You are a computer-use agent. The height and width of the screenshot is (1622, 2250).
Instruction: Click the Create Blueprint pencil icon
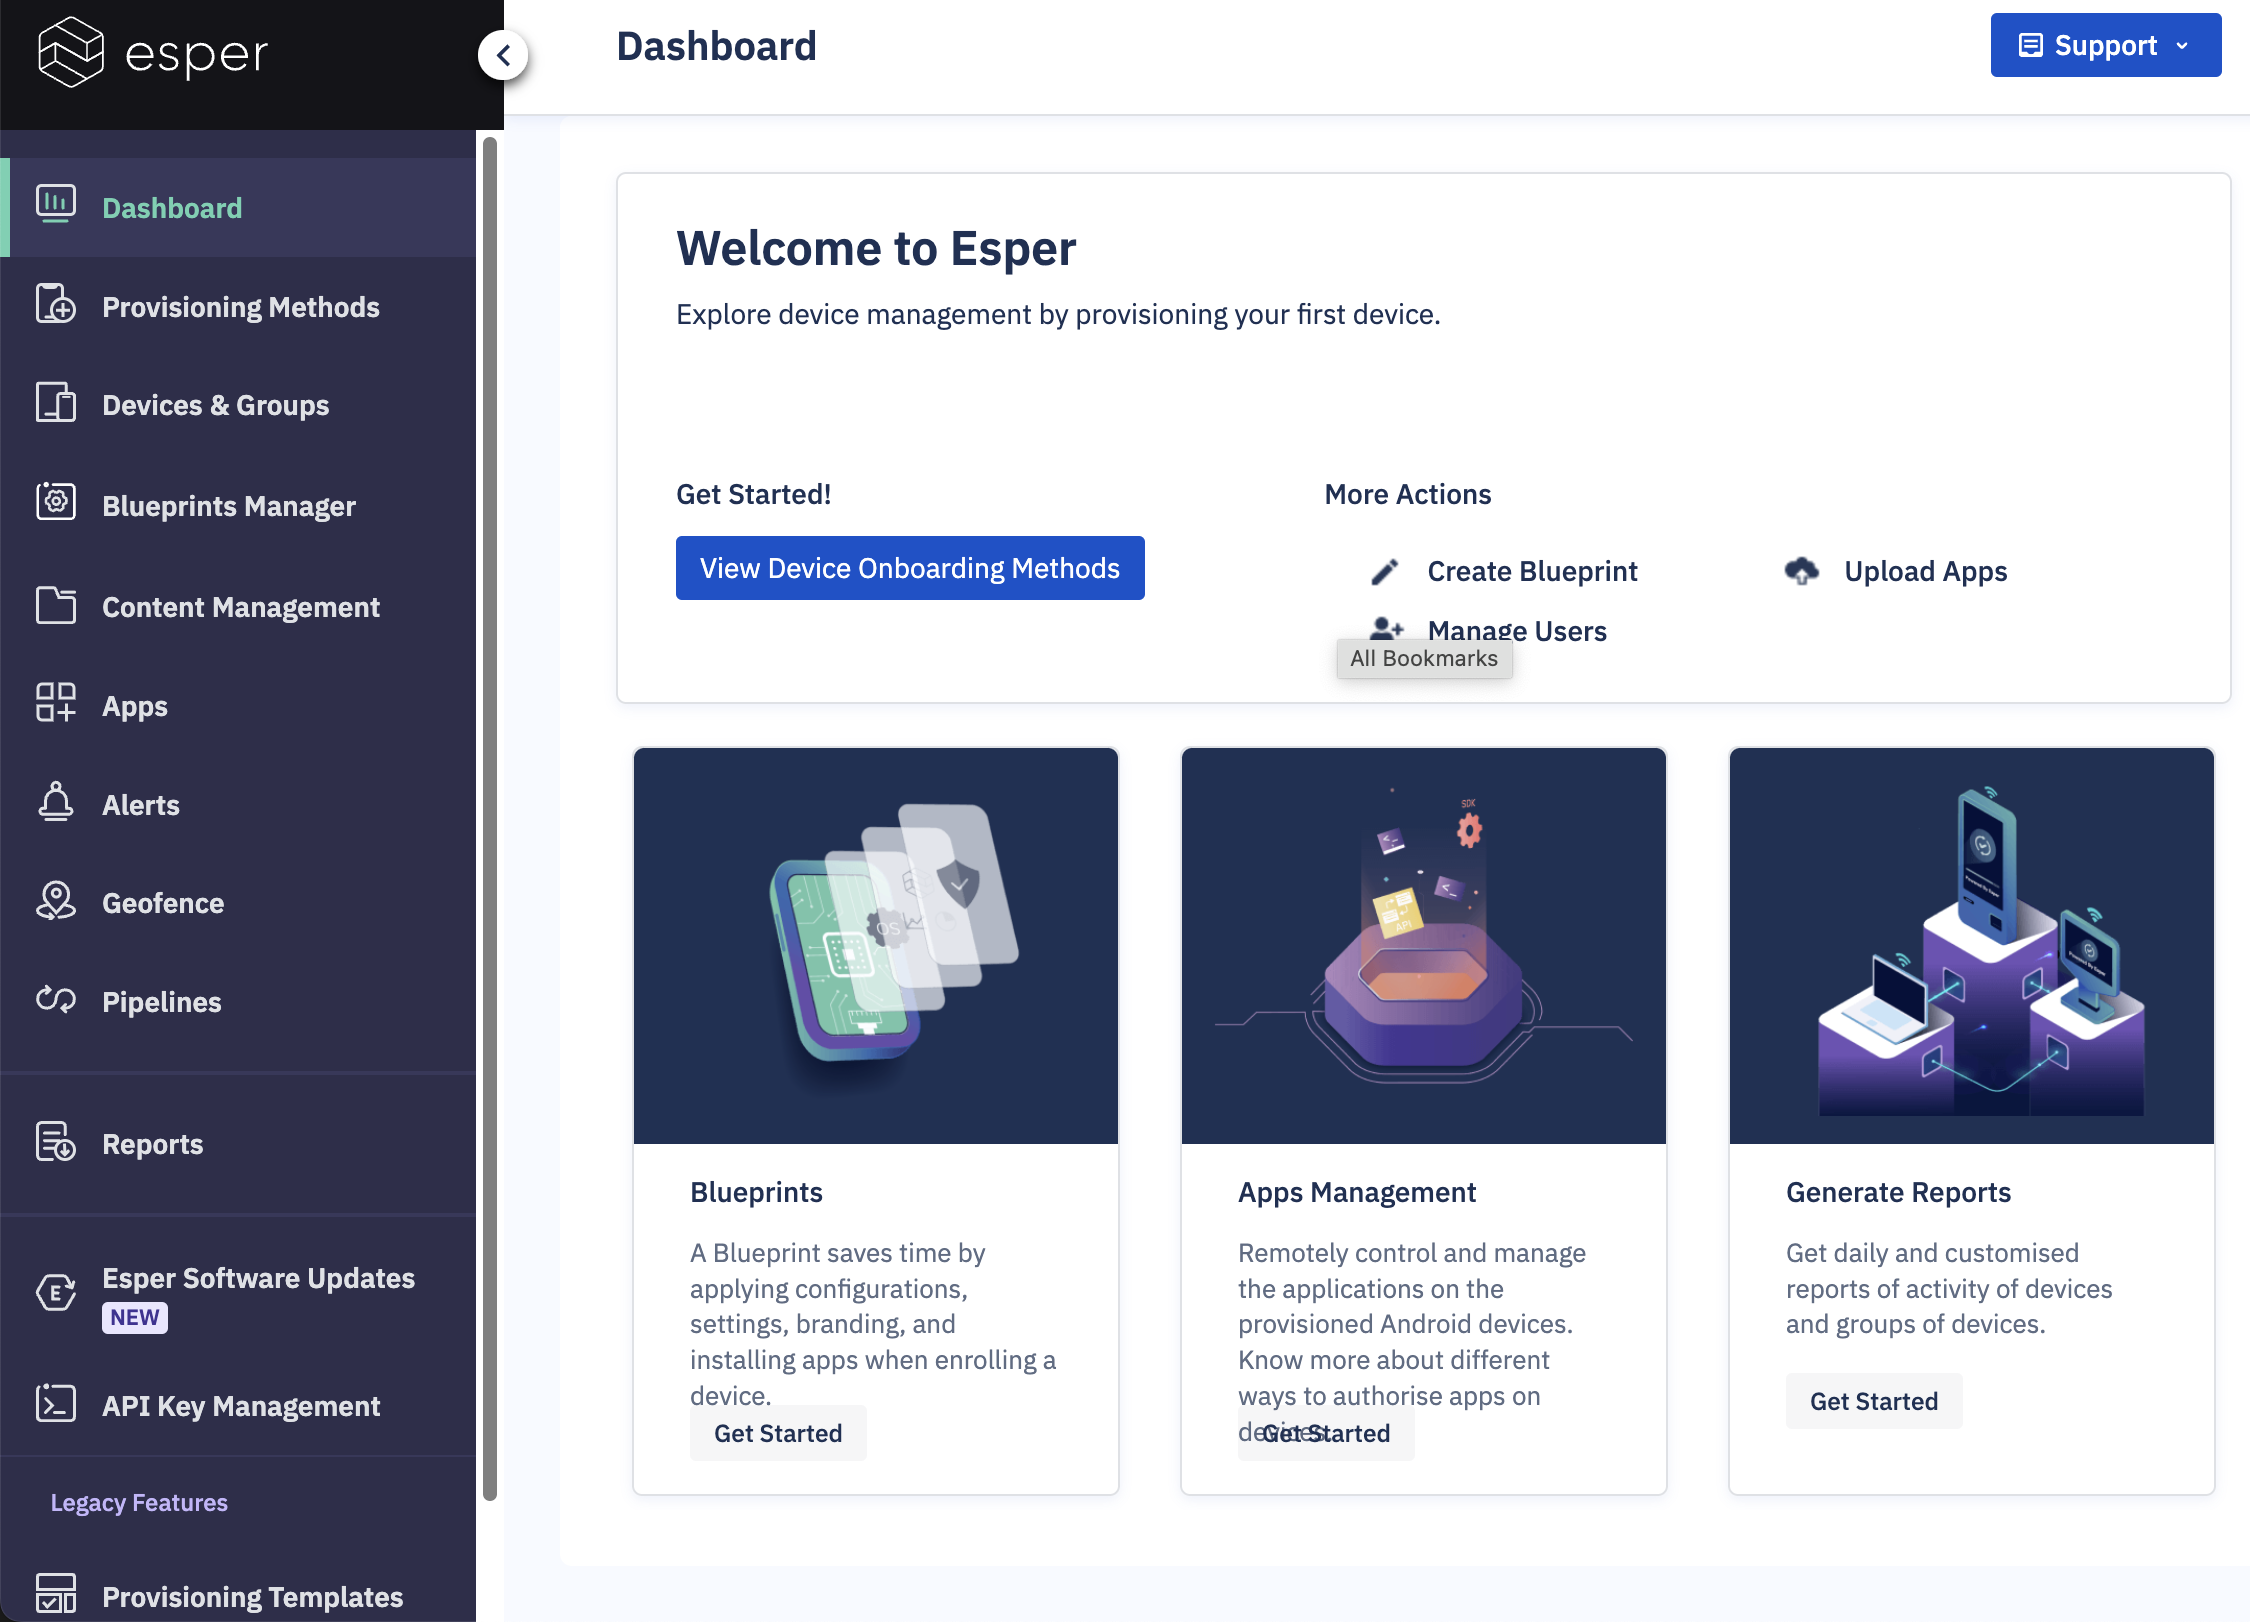1383,570
